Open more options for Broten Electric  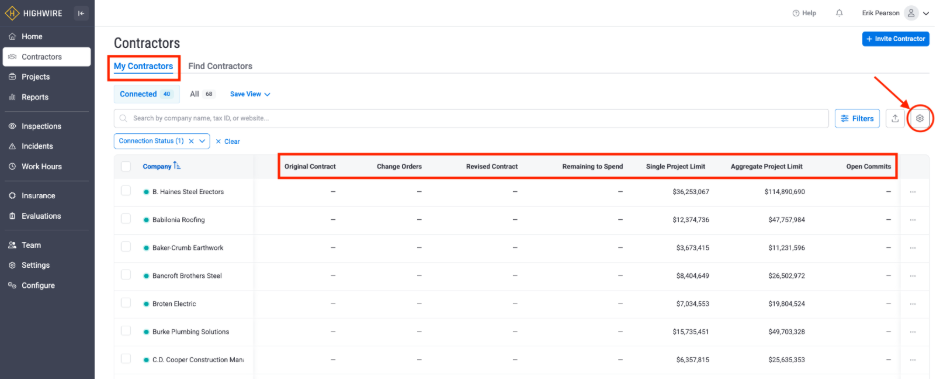[x=913, y=304]
